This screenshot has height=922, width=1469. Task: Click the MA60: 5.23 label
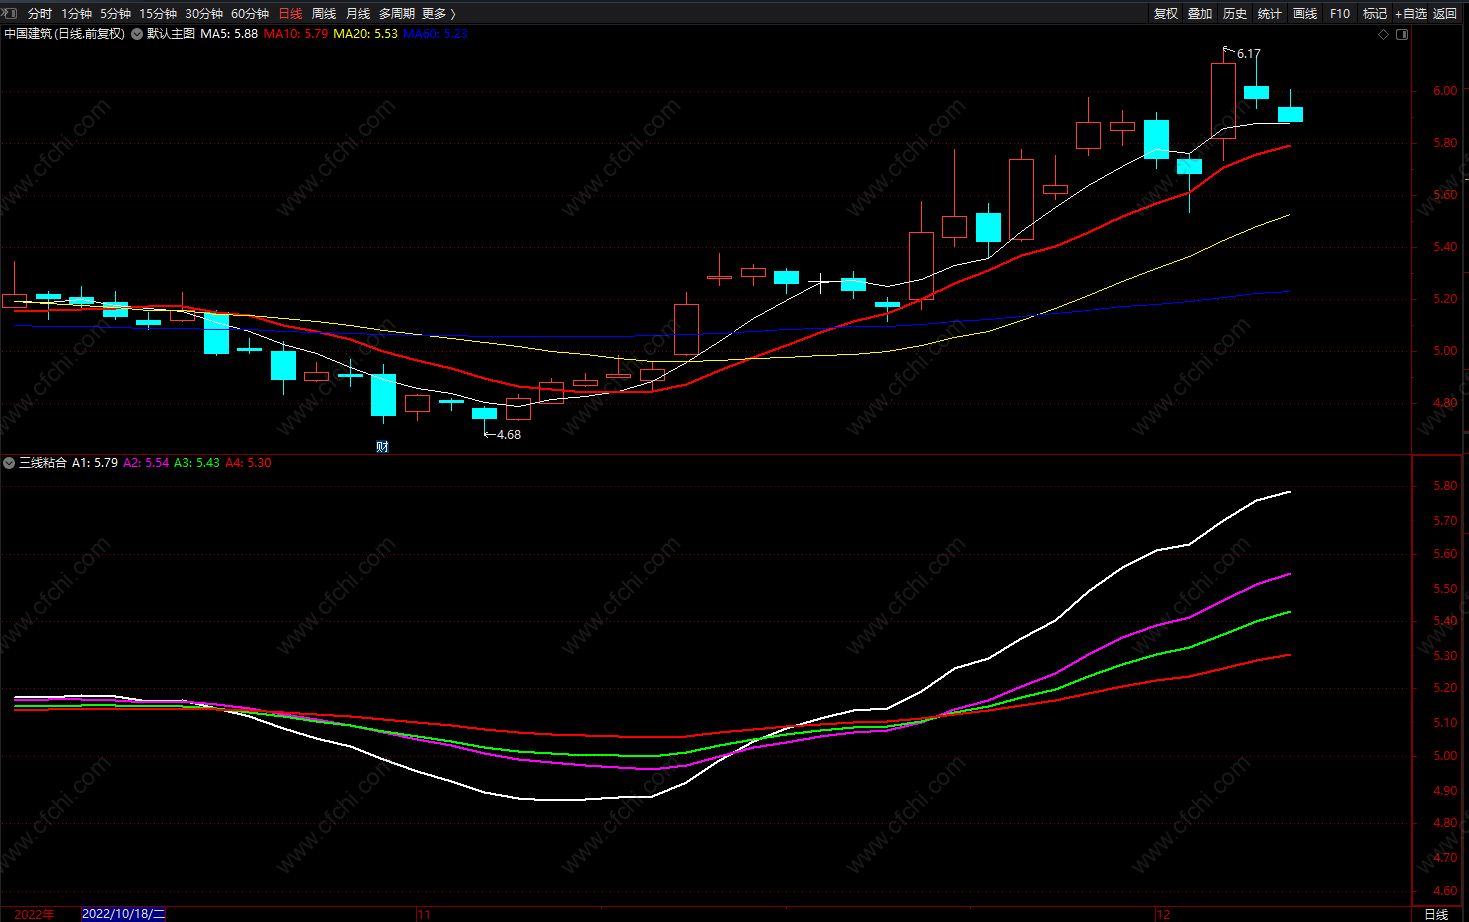pyautogui.click(x=435, y=34)
